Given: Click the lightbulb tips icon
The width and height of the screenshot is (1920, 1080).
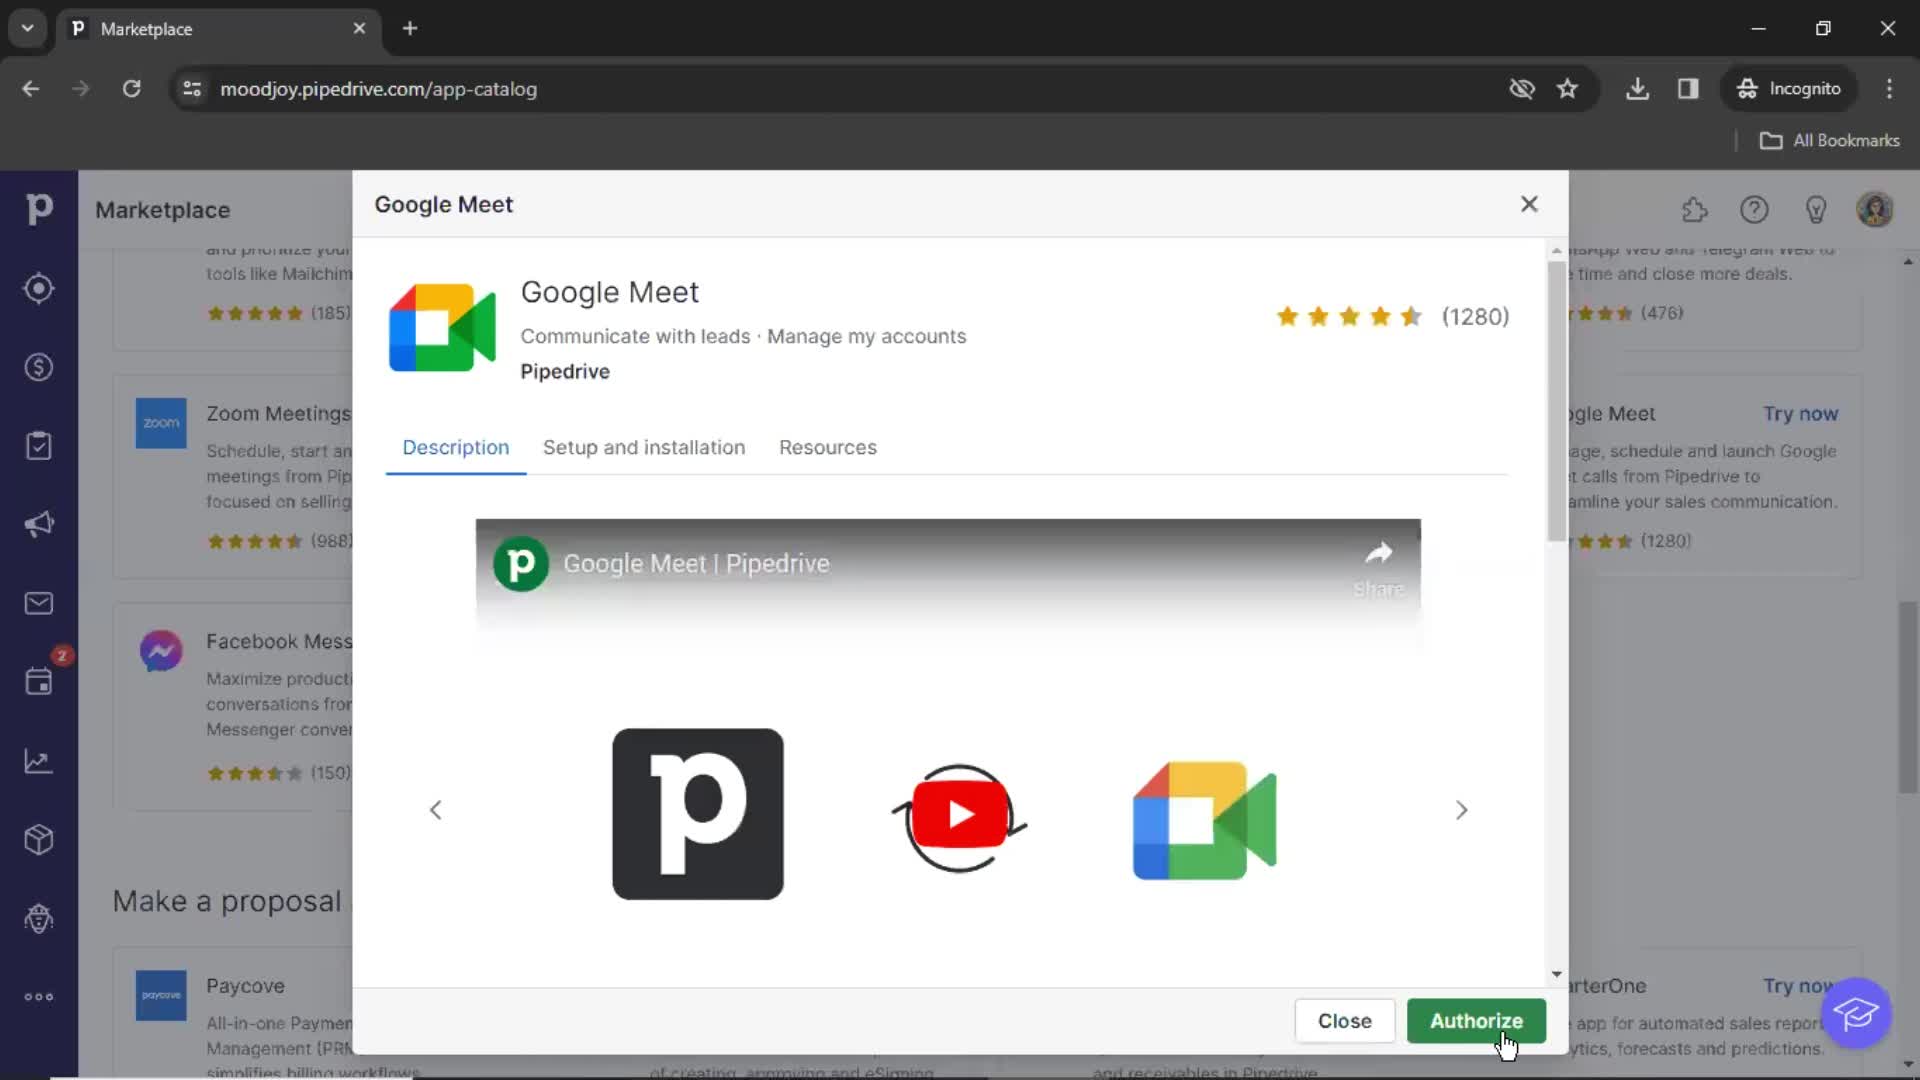Looking at the screenshot, I should 1816,210.
